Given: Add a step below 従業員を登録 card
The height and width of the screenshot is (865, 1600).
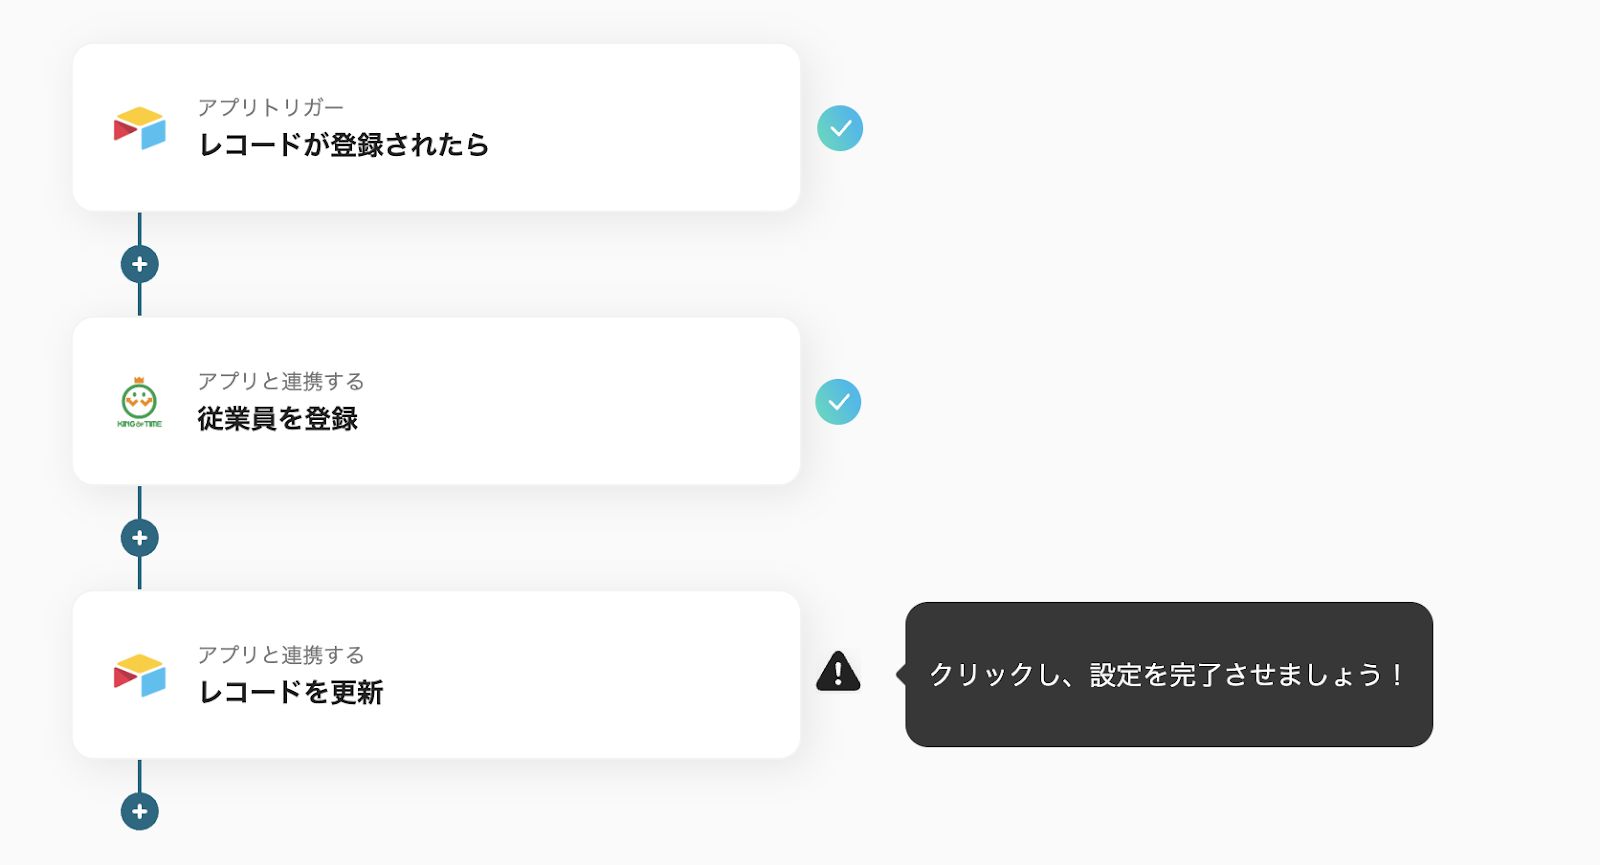Looking at the screenshot, I should 140,538.
